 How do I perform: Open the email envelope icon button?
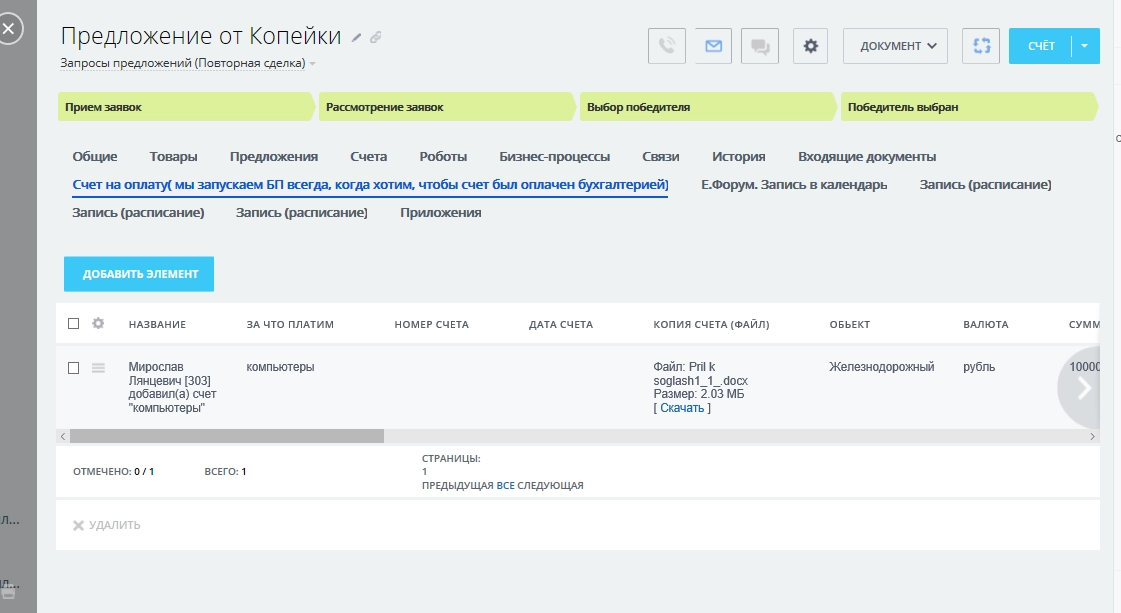tap(713, 46)
